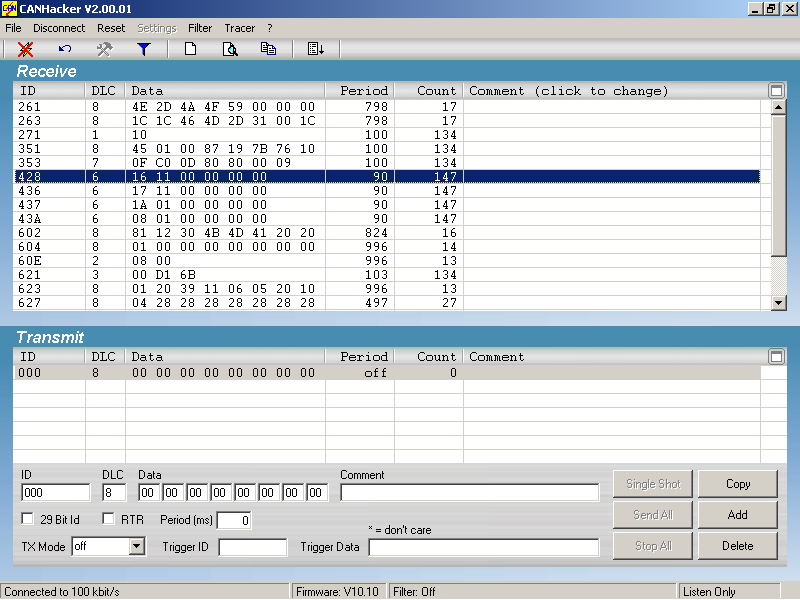Image resolution: width=800 pixels, height=600 pixels.
Task: Select the transmit row with ID 000
Action: click(x=387, y=373)
